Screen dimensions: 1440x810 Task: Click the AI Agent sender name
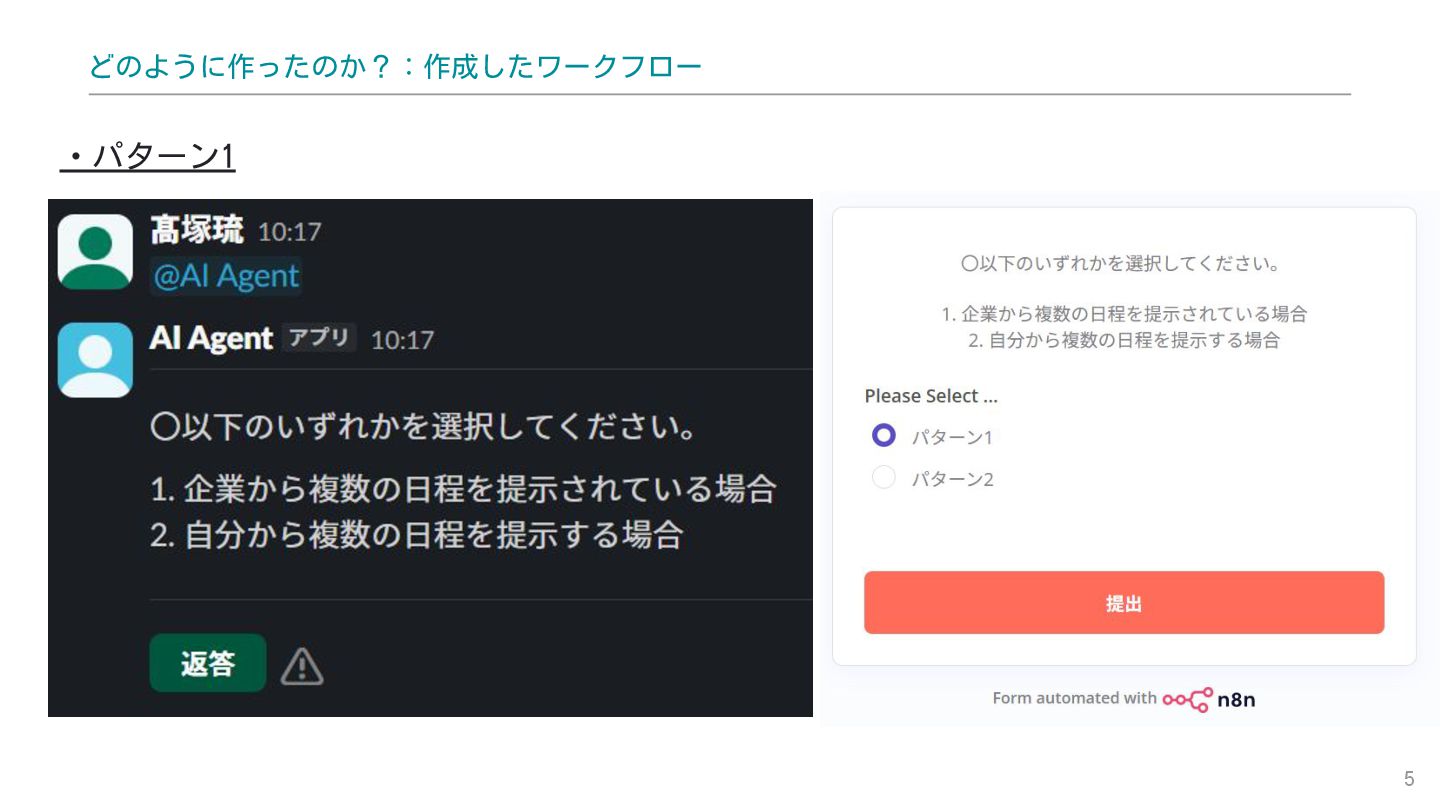pos(211,339)
